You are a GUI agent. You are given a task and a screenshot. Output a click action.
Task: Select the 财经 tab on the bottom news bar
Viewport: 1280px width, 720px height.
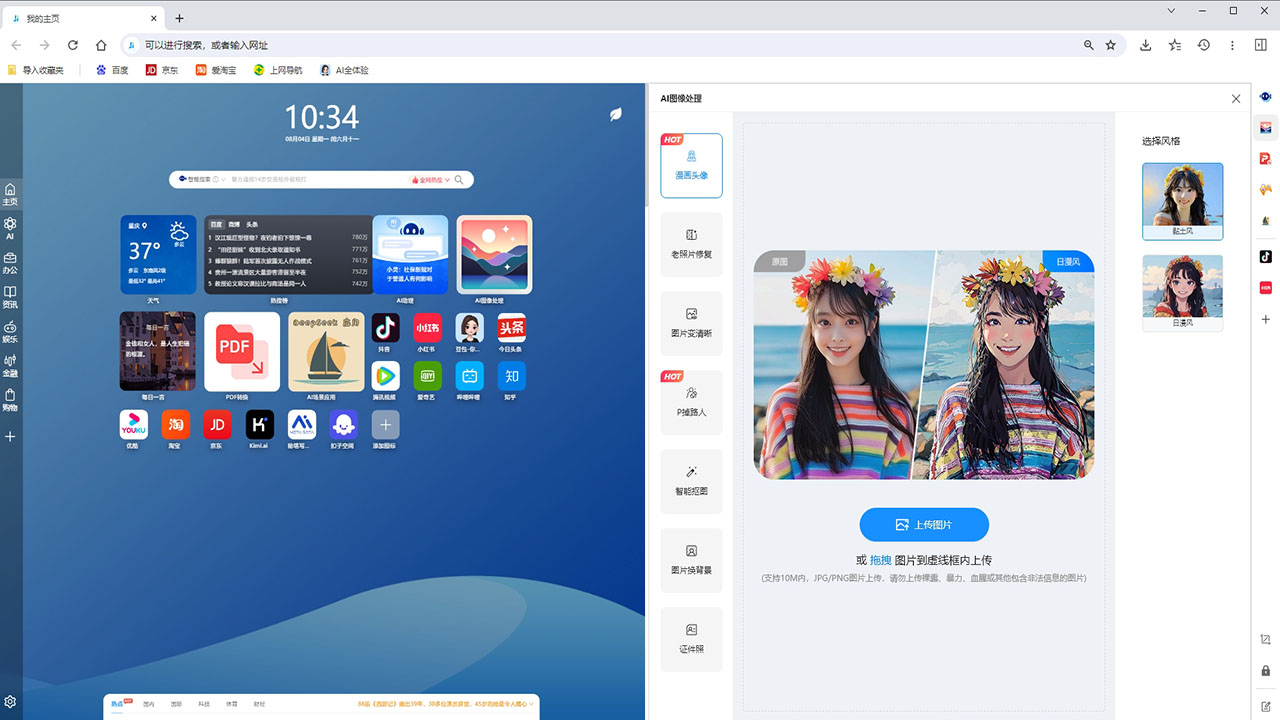(x=259, y=704)
